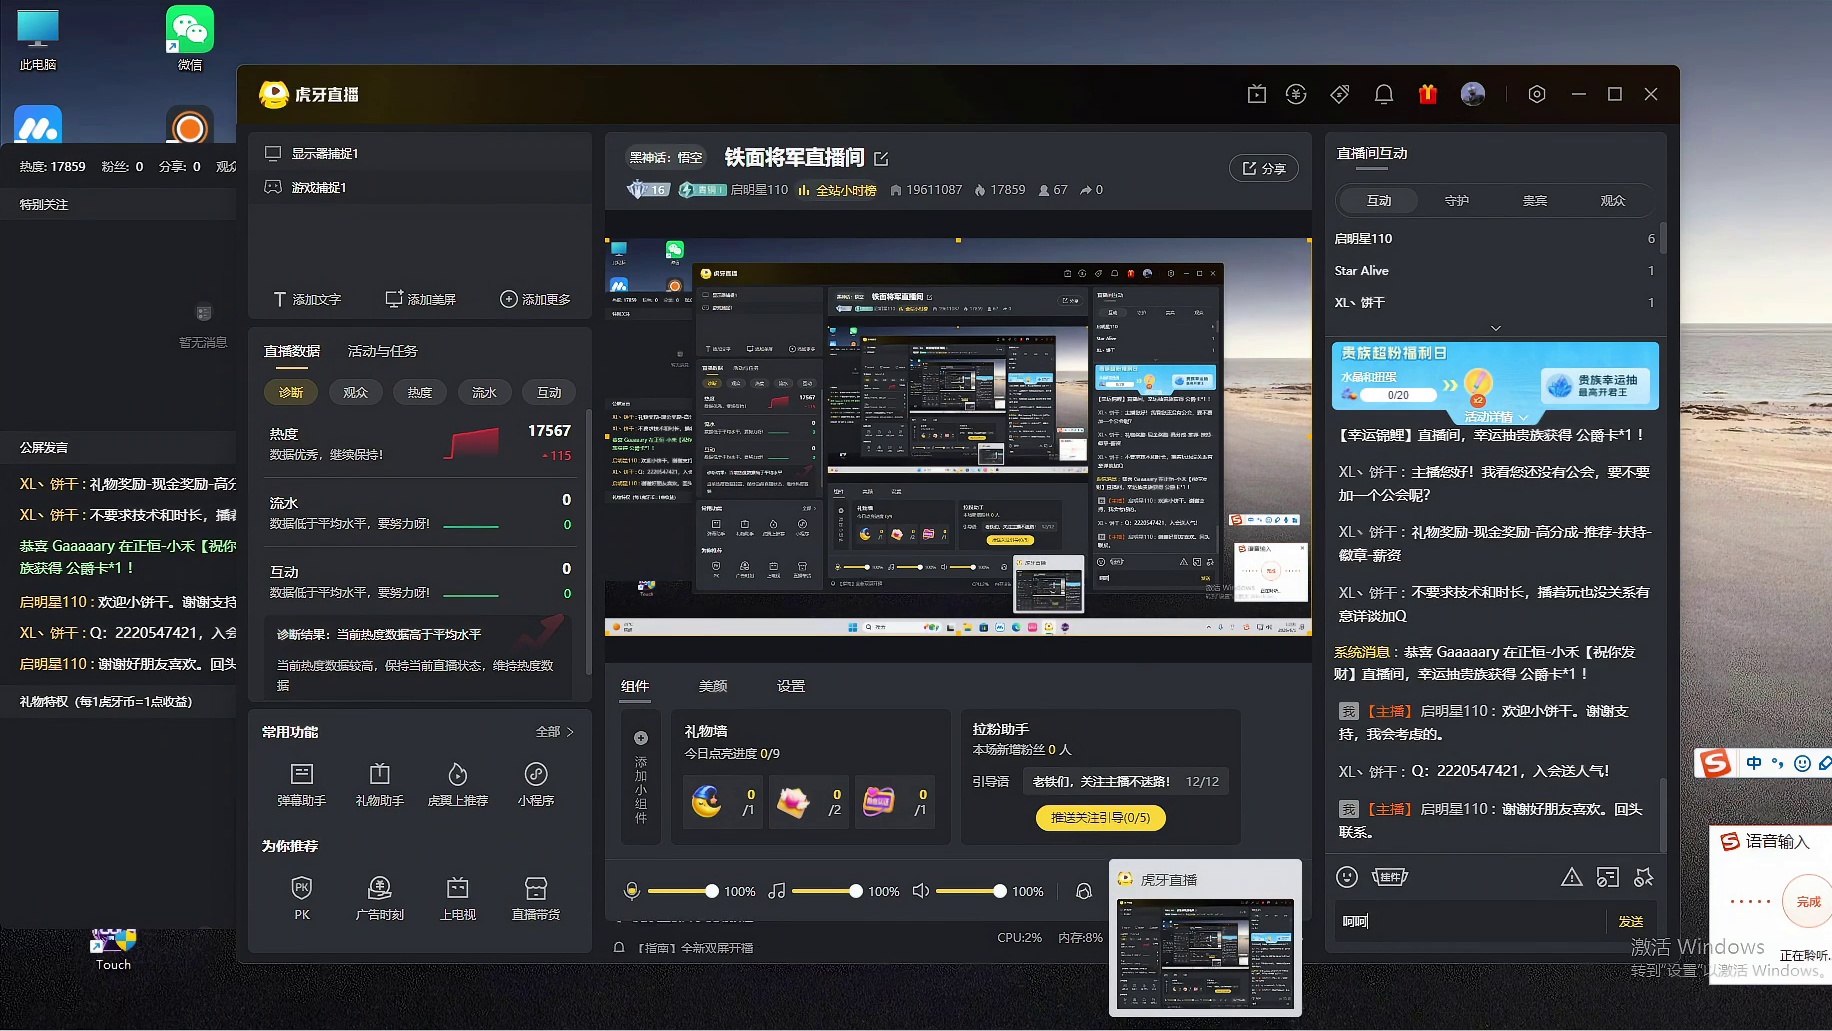Expand the contributor list chevron
Viewport: 1832px width, 1031px height.
click(1496, 328)
